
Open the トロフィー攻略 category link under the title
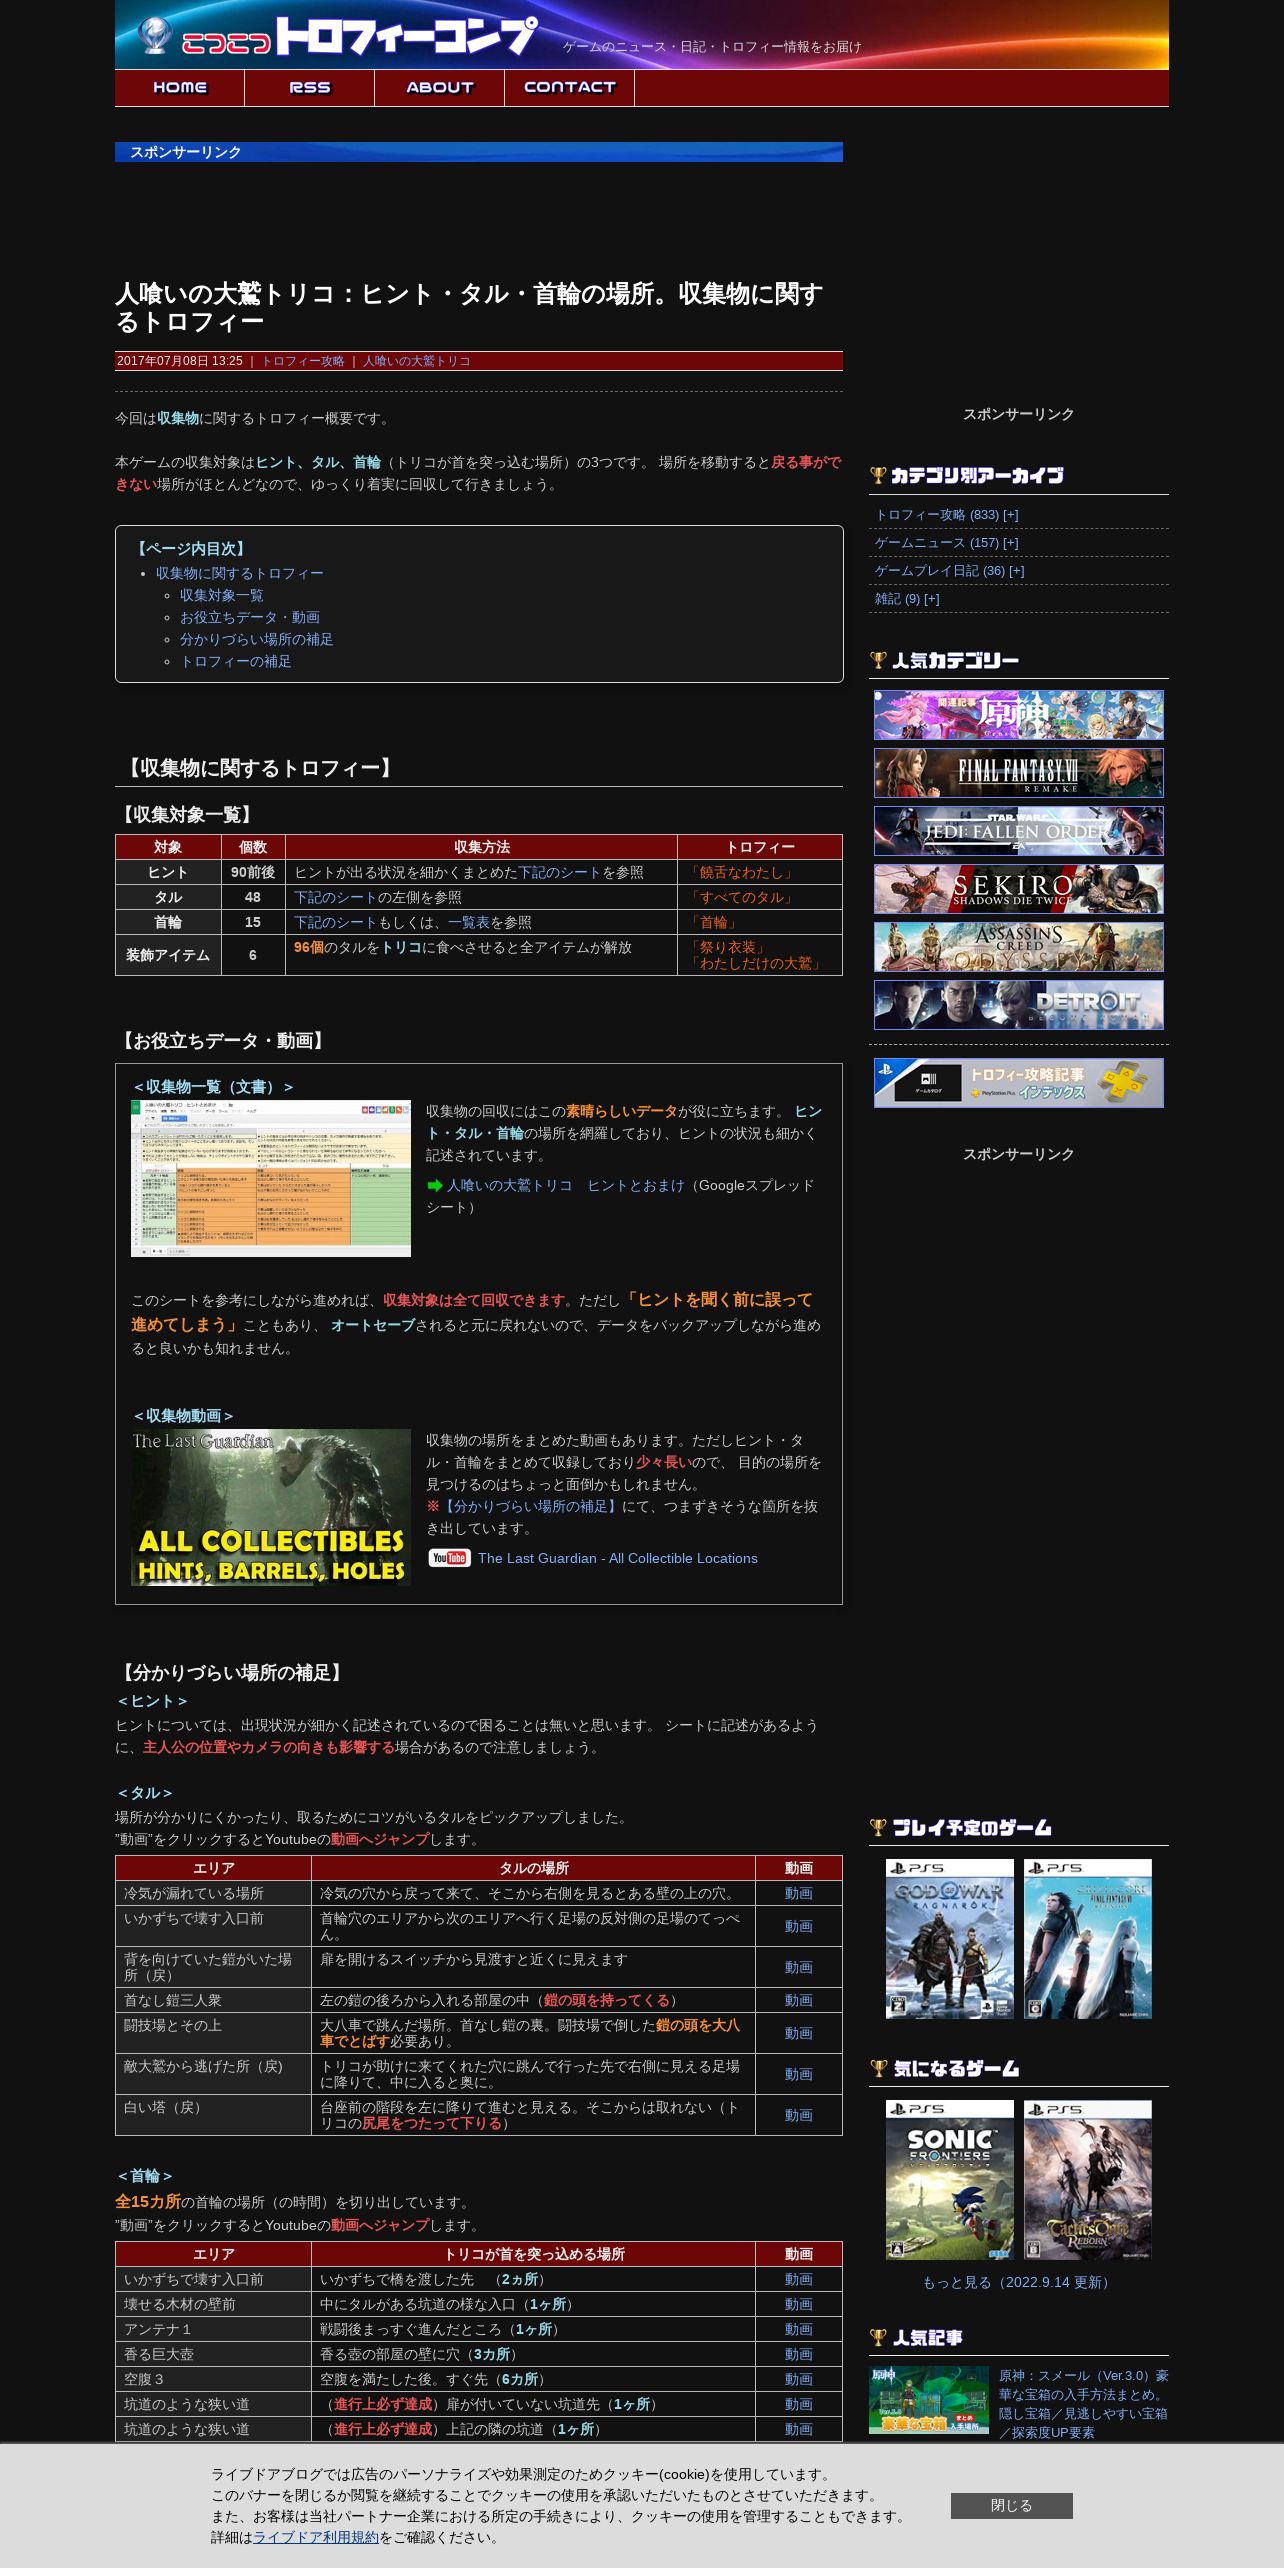pos(303,361)
